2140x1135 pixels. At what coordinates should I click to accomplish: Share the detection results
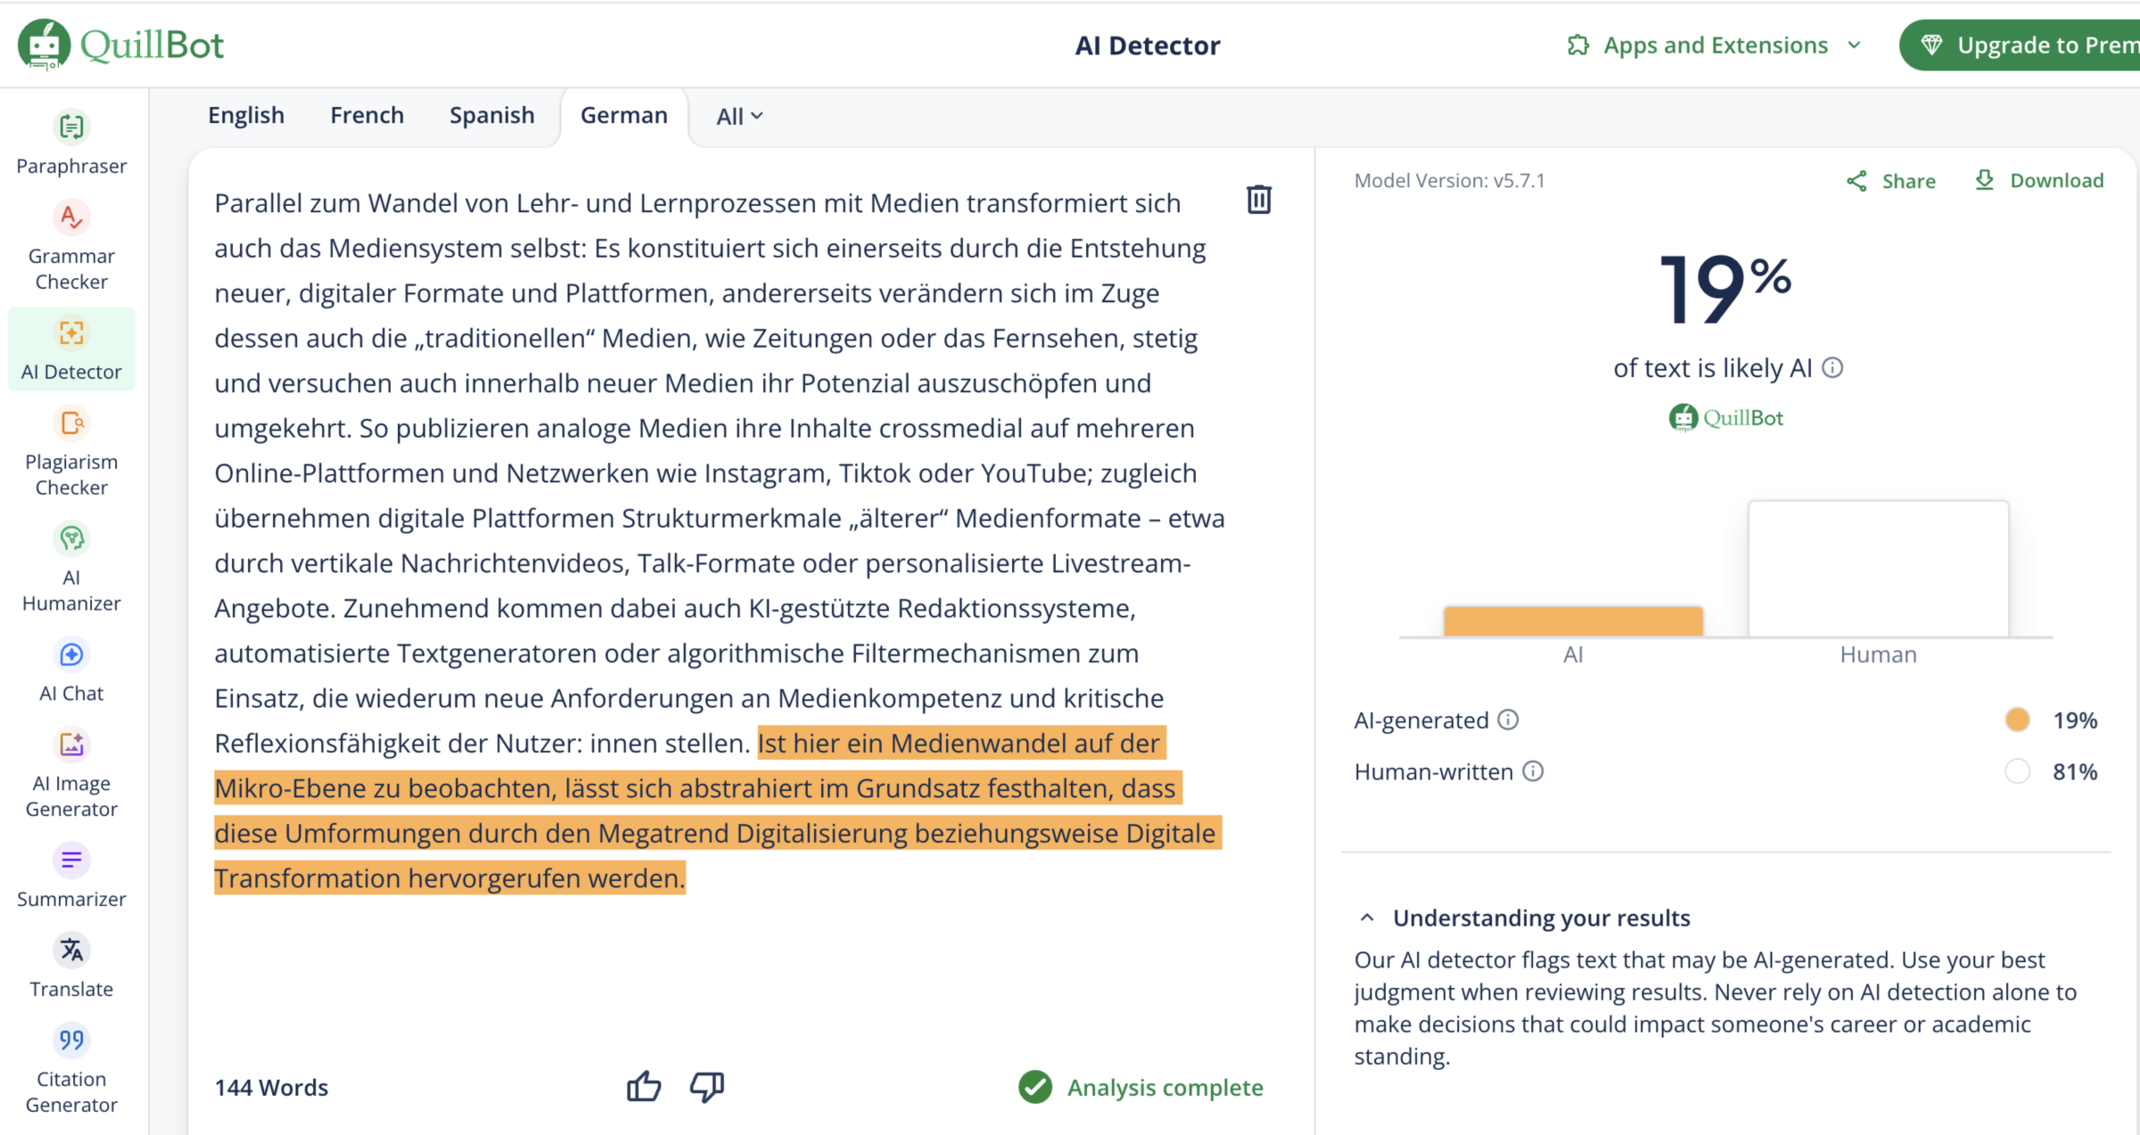click(x=1890, y=180)
